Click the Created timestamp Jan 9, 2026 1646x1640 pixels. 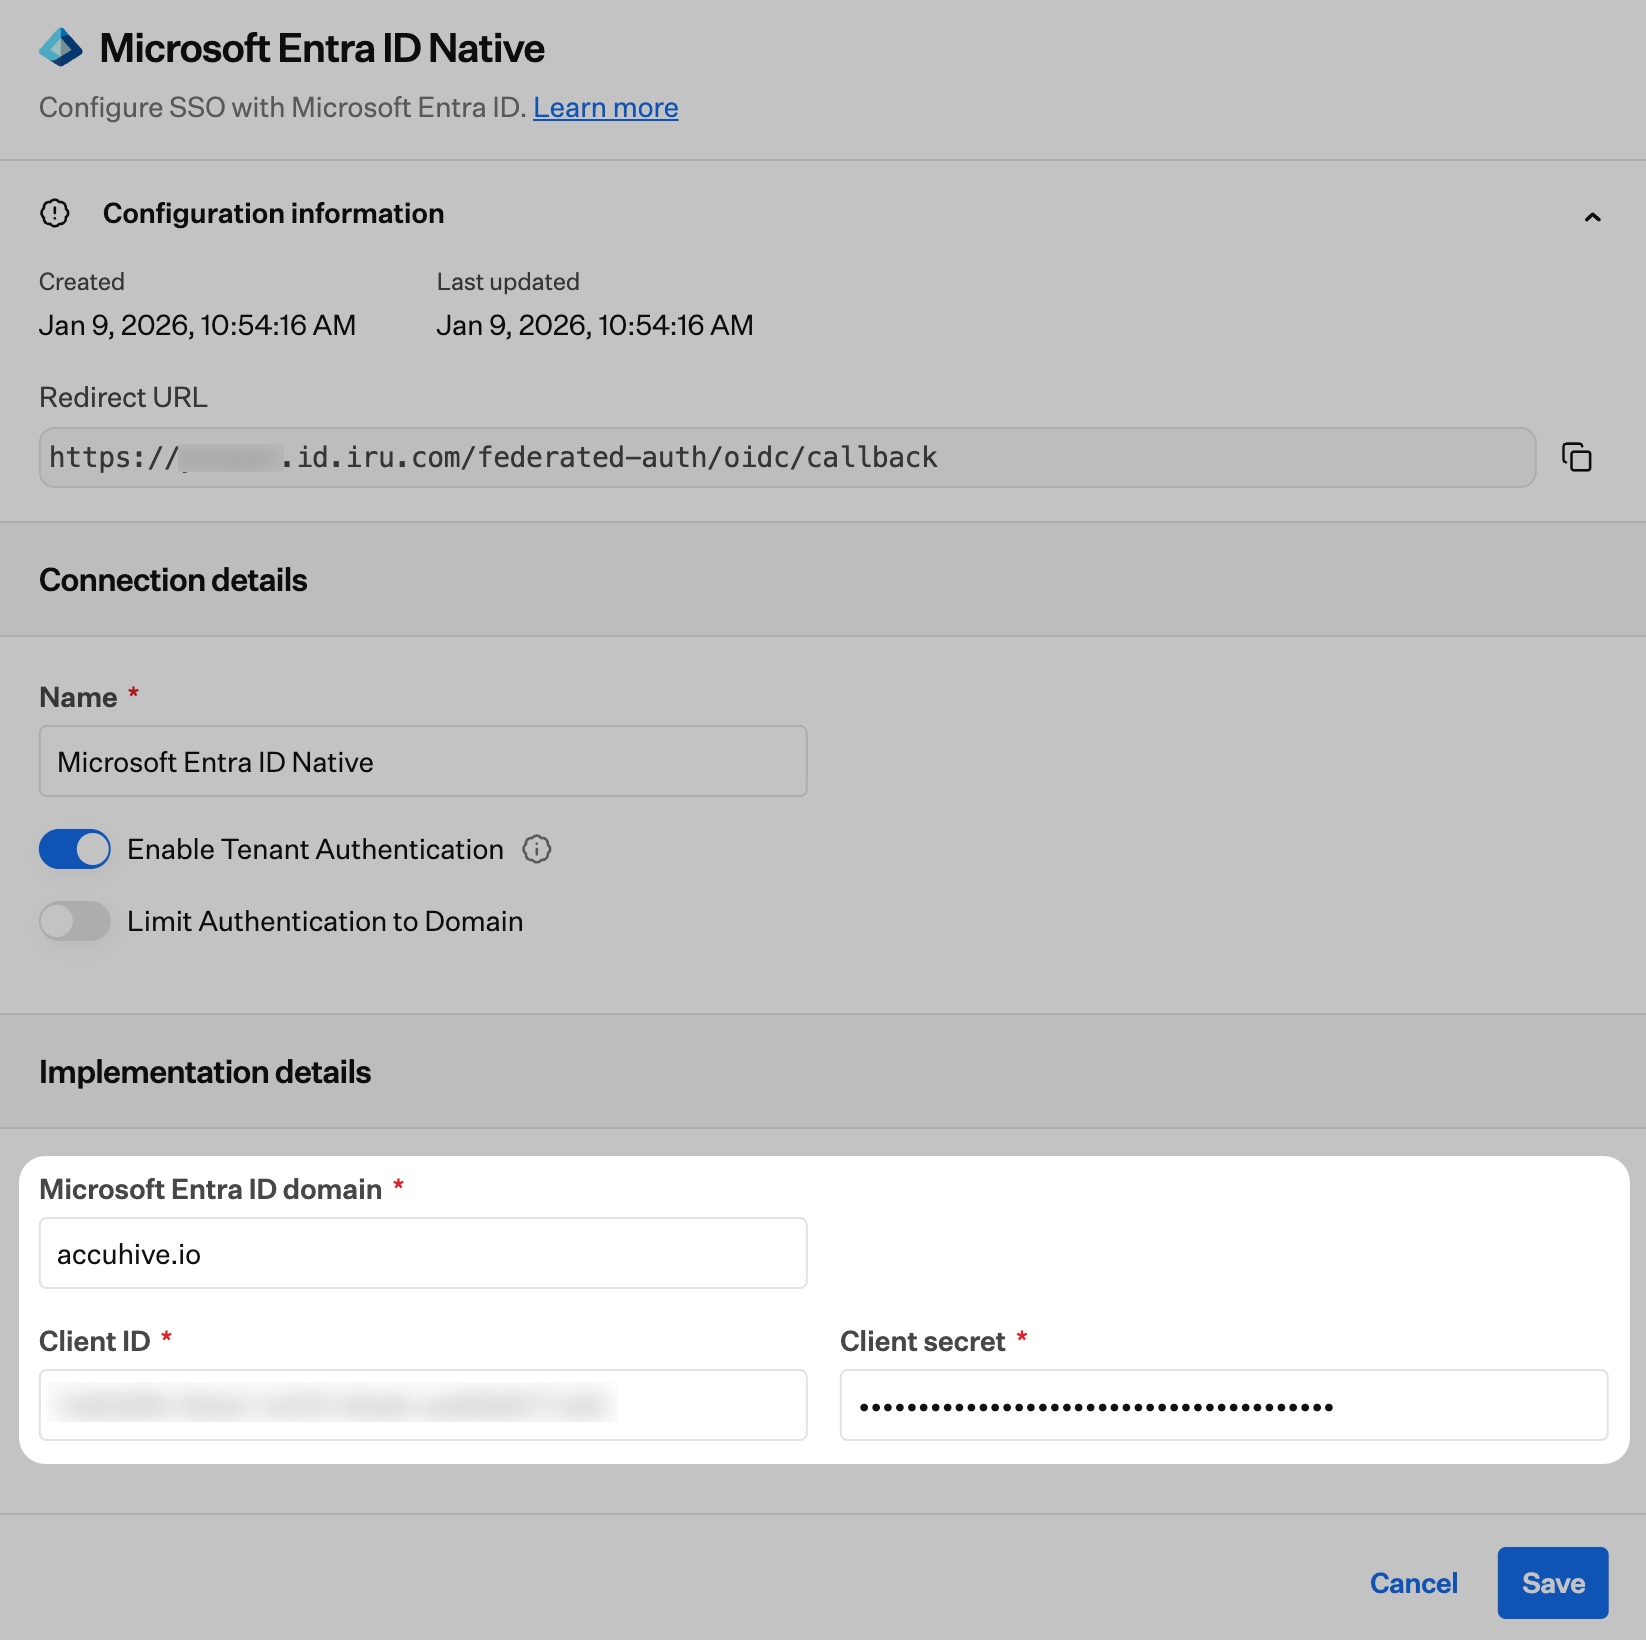pyautogui.click(x=197, y=325)
